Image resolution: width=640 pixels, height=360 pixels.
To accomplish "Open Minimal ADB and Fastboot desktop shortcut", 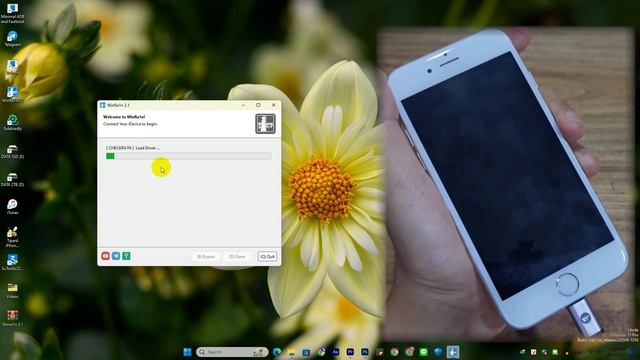I will pyautogui.click(x=12, y=13).
